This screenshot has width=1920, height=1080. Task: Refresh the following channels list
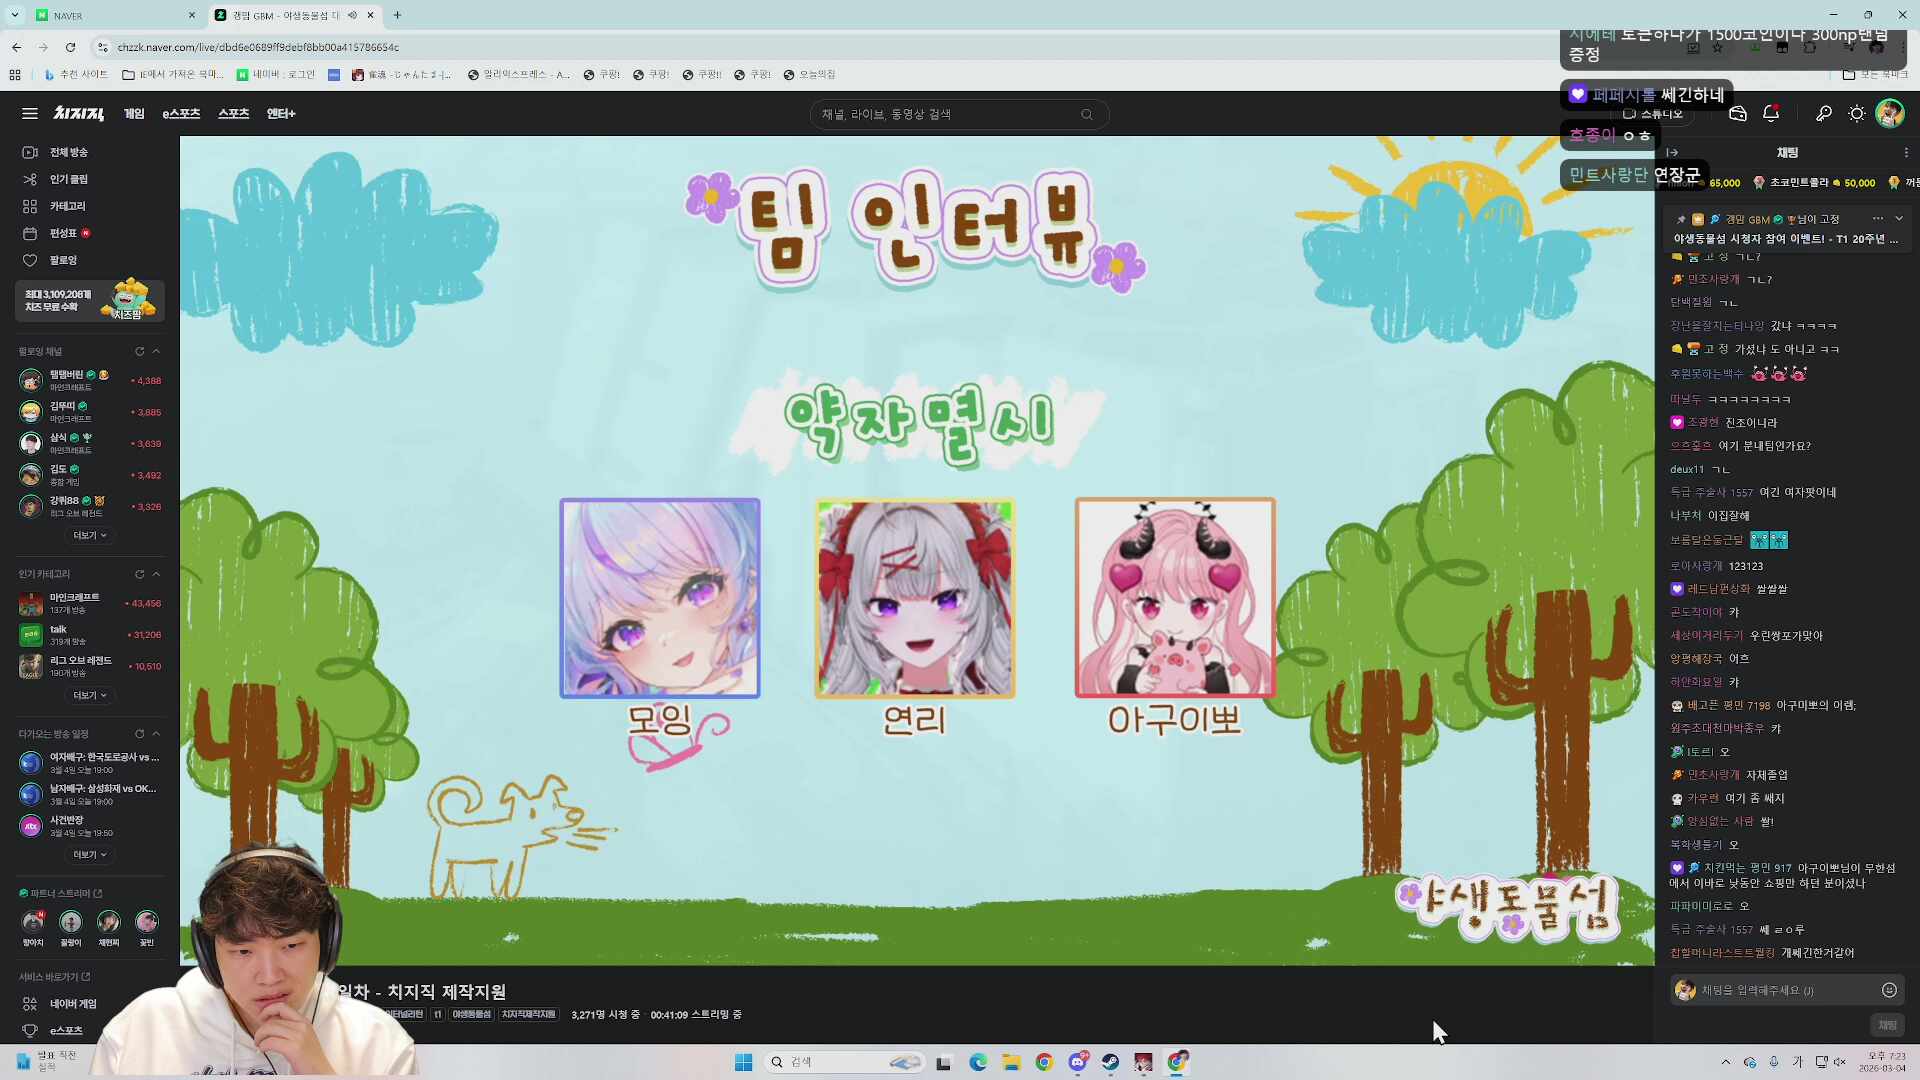pyautogui.click(x=140, y=352)
